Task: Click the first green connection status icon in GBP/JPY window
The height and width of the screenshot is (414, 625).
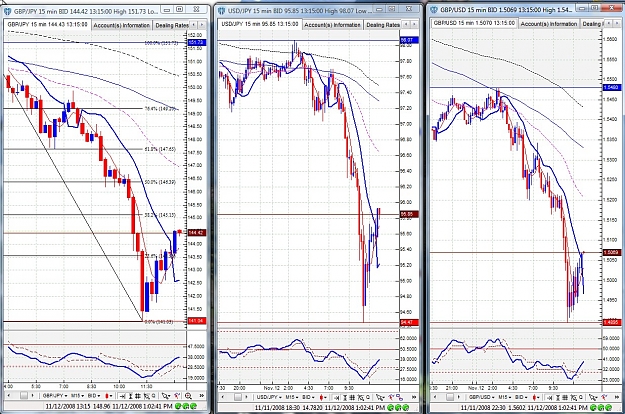Action: [x=178, y=406]
